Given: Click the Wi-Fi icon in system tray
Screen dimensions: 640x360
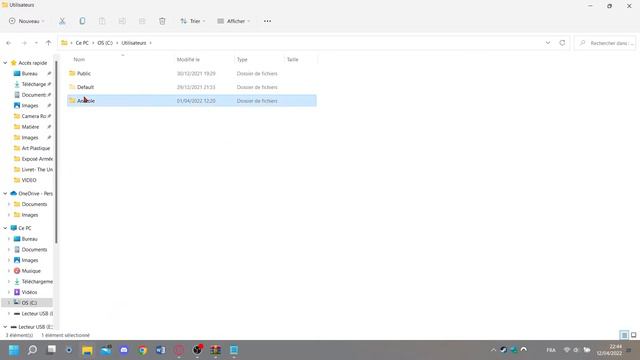Looking at the screenshot, I should [x=567, y=350].
